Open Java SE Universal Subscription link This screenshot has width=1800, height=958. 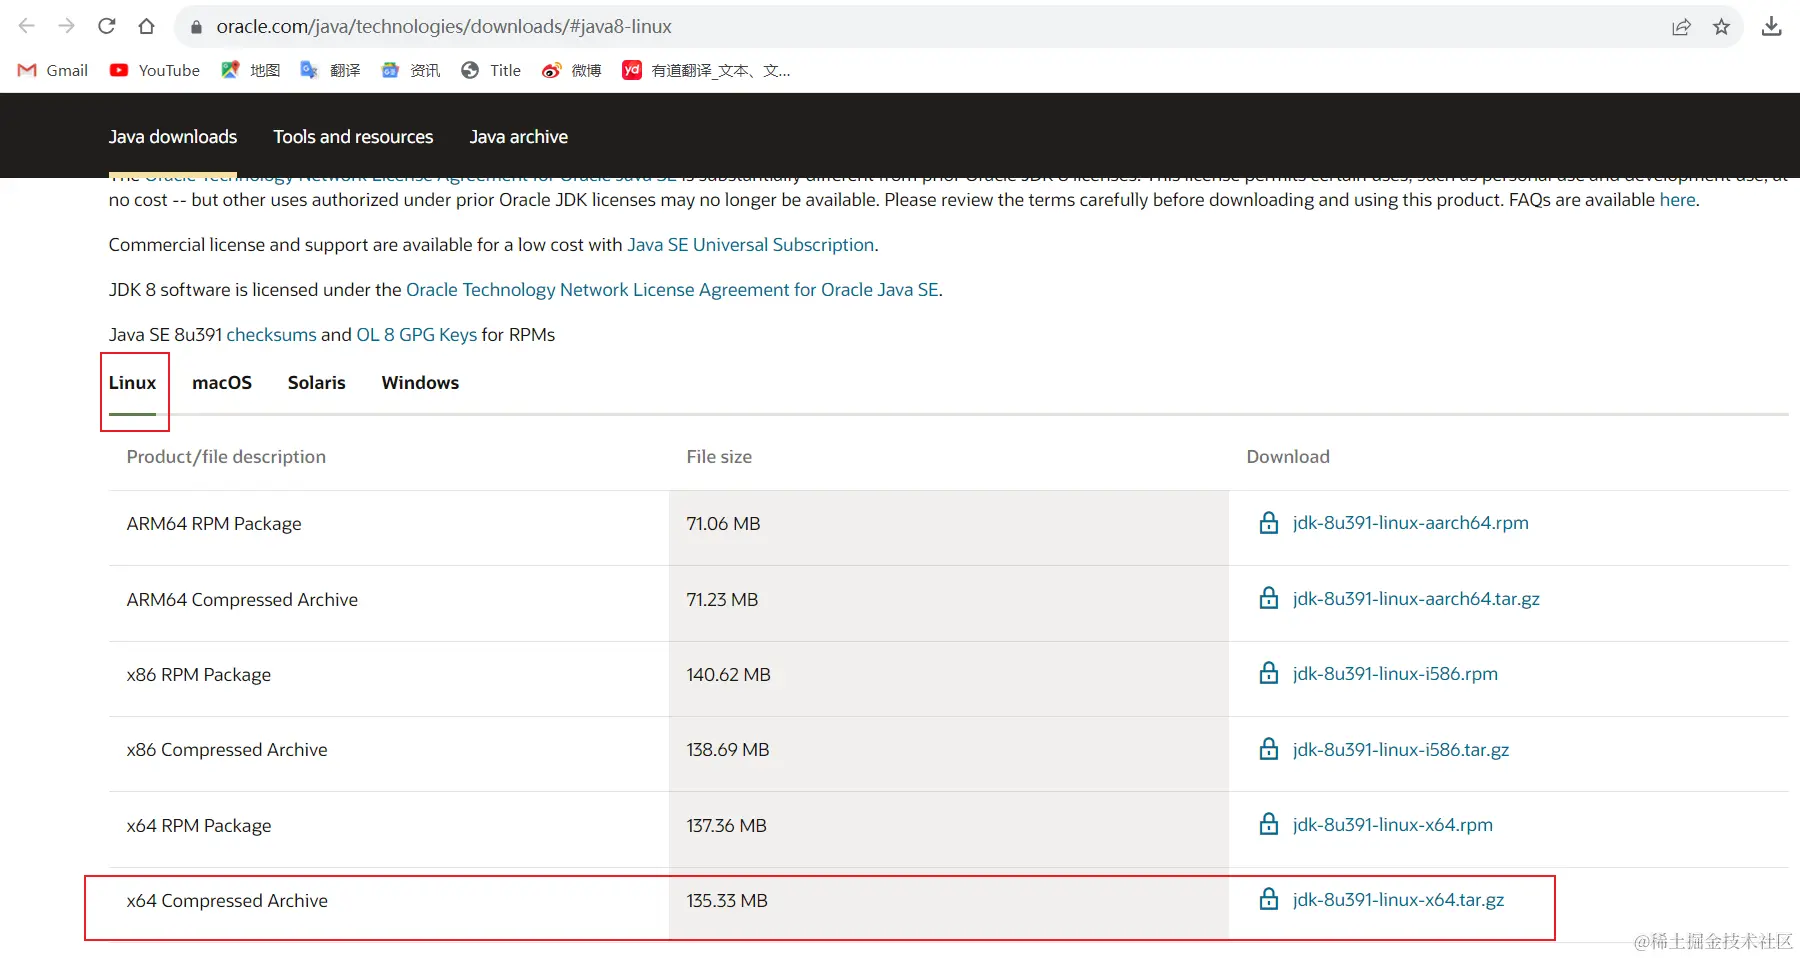(x=750, y=245)
